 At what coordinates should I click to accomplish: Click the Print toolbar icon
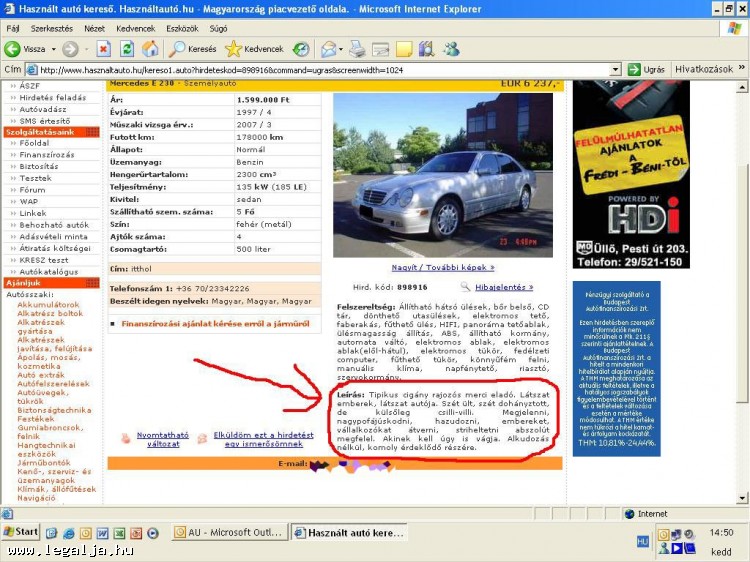tap(357, 49)
